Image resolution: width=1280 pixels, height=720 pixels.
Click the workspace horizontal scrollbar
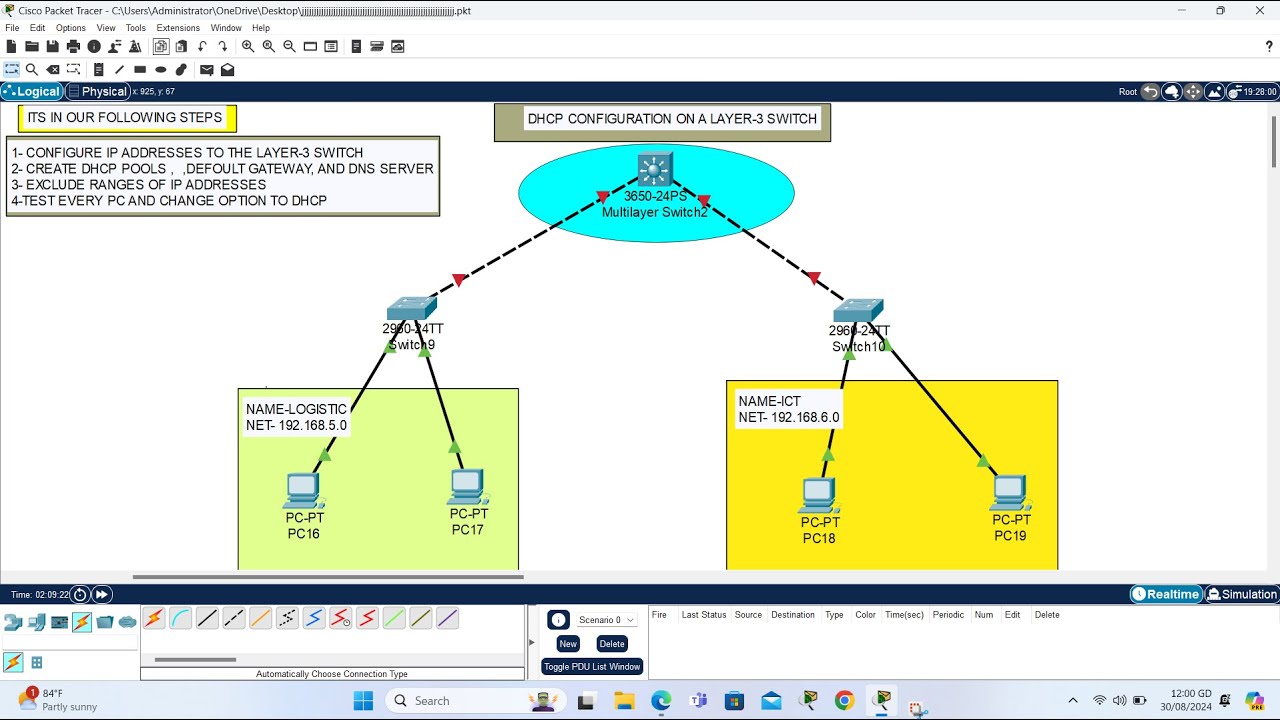[x=327, y=576]
